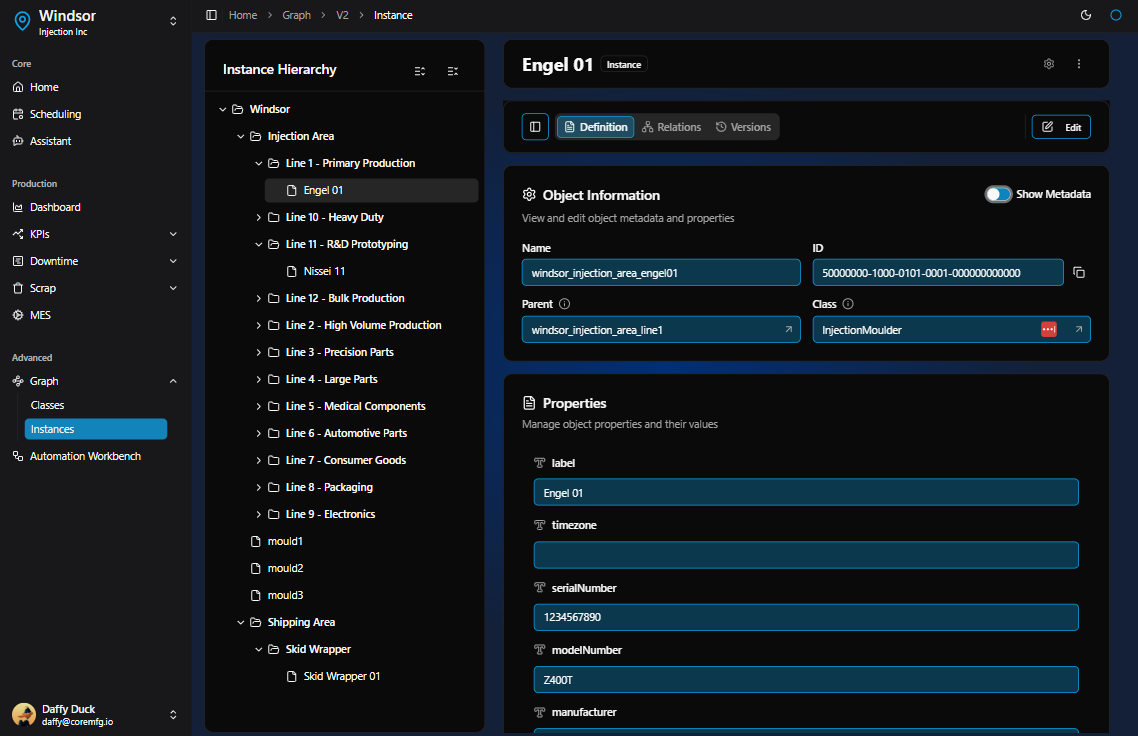1138x736 pixels.
Task: Click collapse-all icon in Instance Hierarchy header
Action: point(453,71)
